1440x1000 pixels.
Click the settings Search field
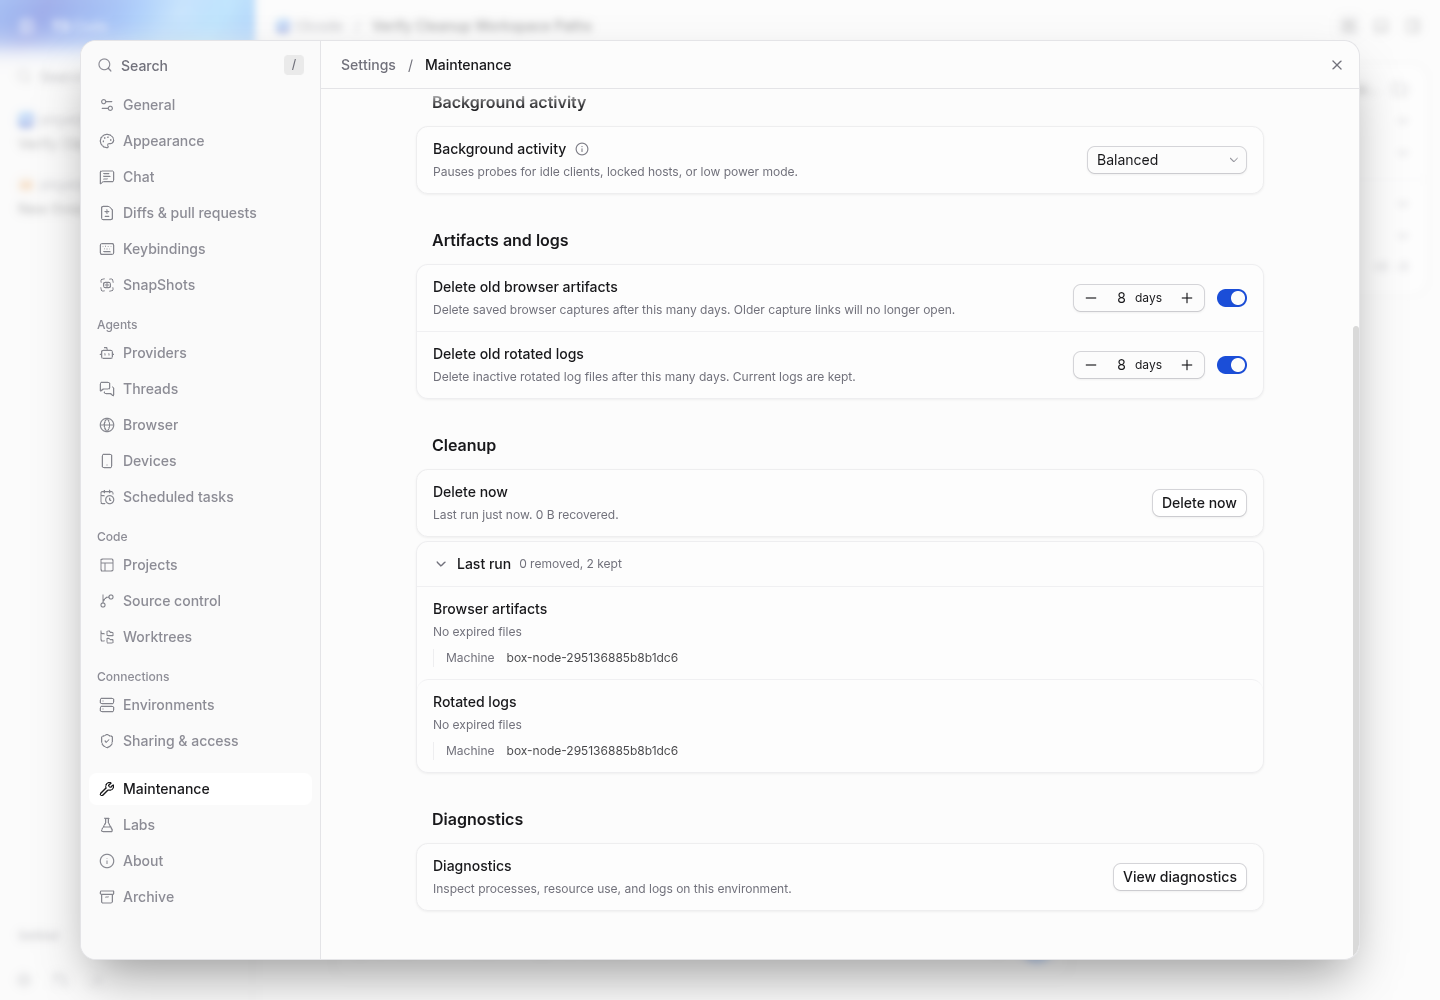[200, 65]
